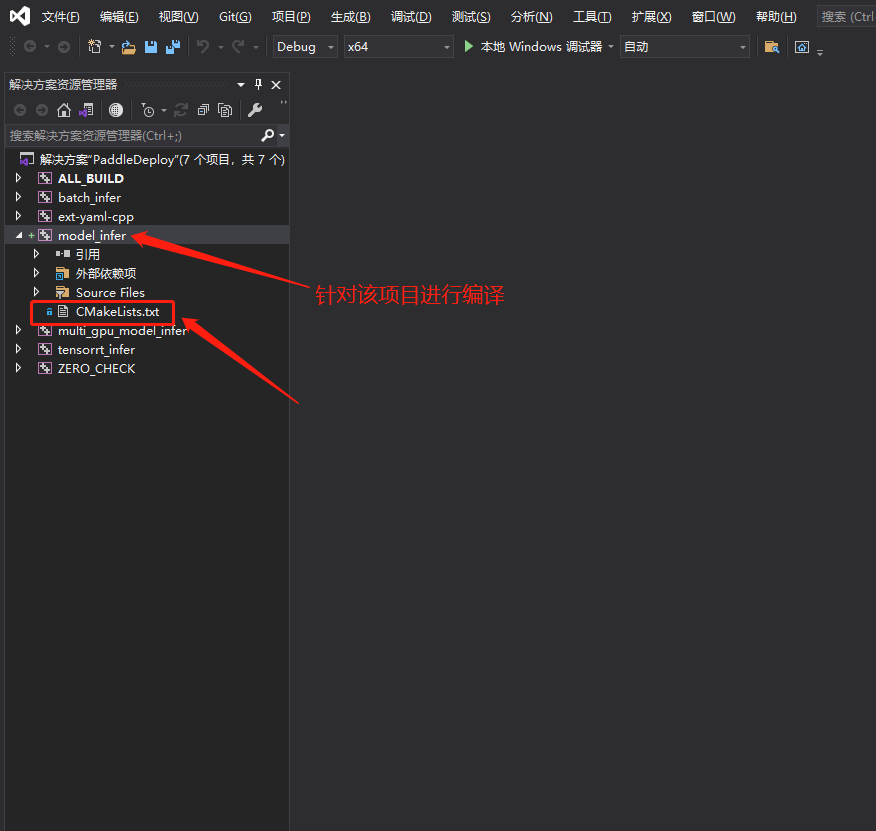Click the Show All Files icon
Screen dimensions: 876x831
[225, 110]
